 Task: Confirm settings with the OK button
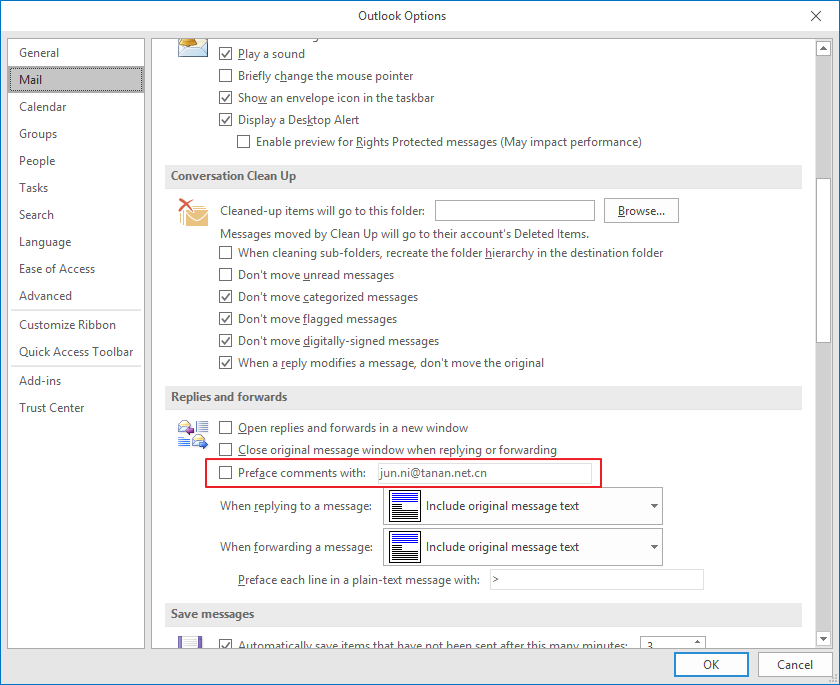click(711, 665)
